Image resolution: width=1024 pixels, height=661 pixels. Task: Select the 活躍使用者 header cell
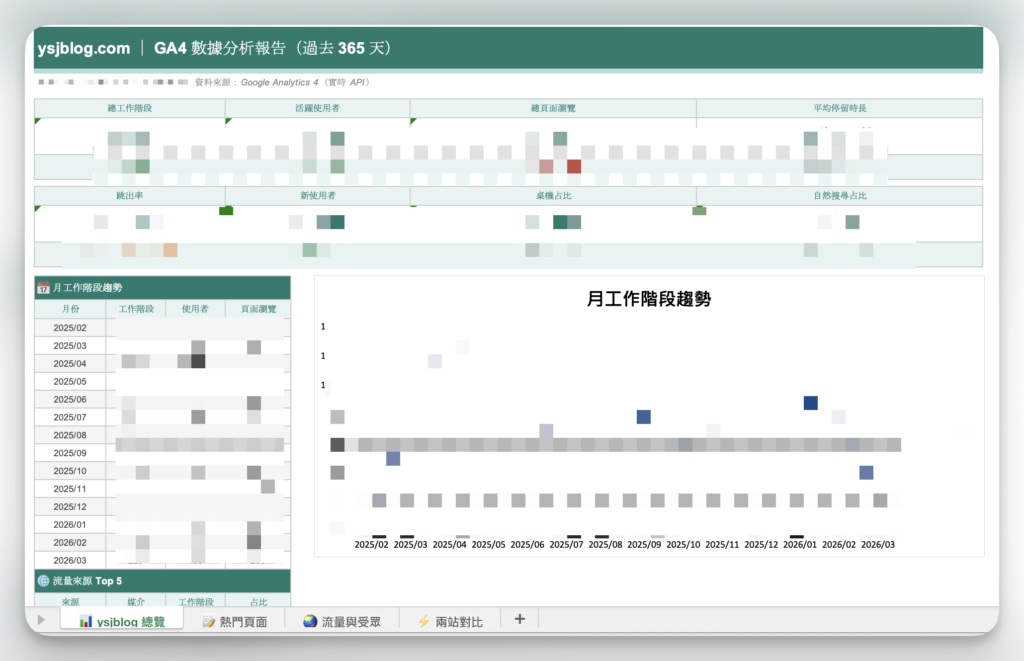[317, 108]
